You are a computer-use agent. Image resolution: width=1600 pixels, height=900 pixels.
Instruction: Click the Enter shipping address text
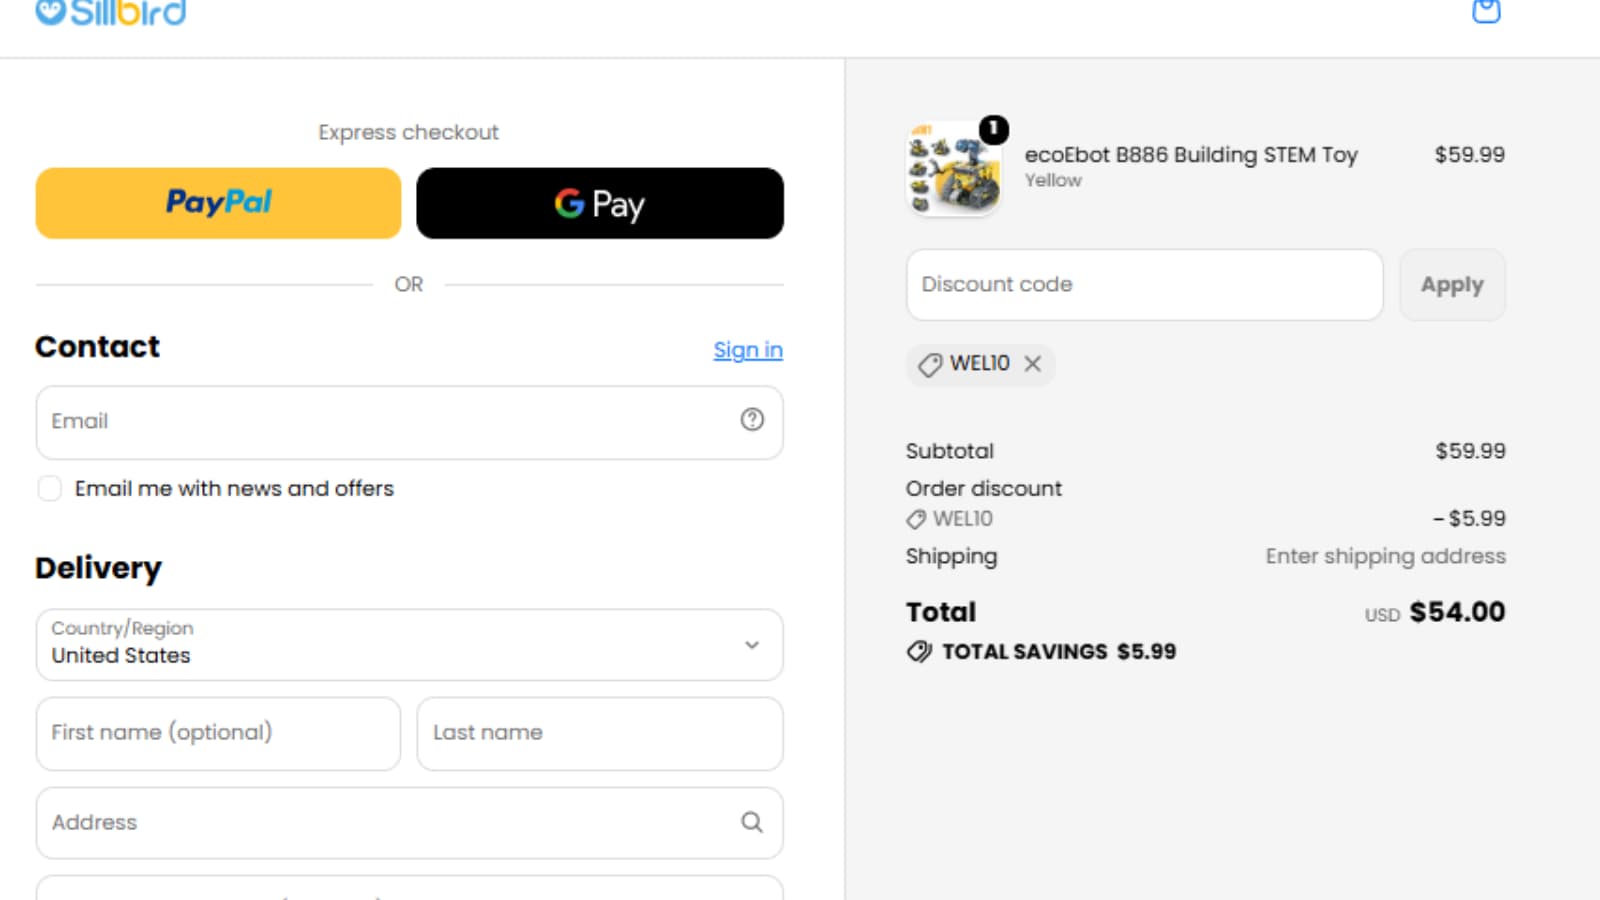point(1385,556)
